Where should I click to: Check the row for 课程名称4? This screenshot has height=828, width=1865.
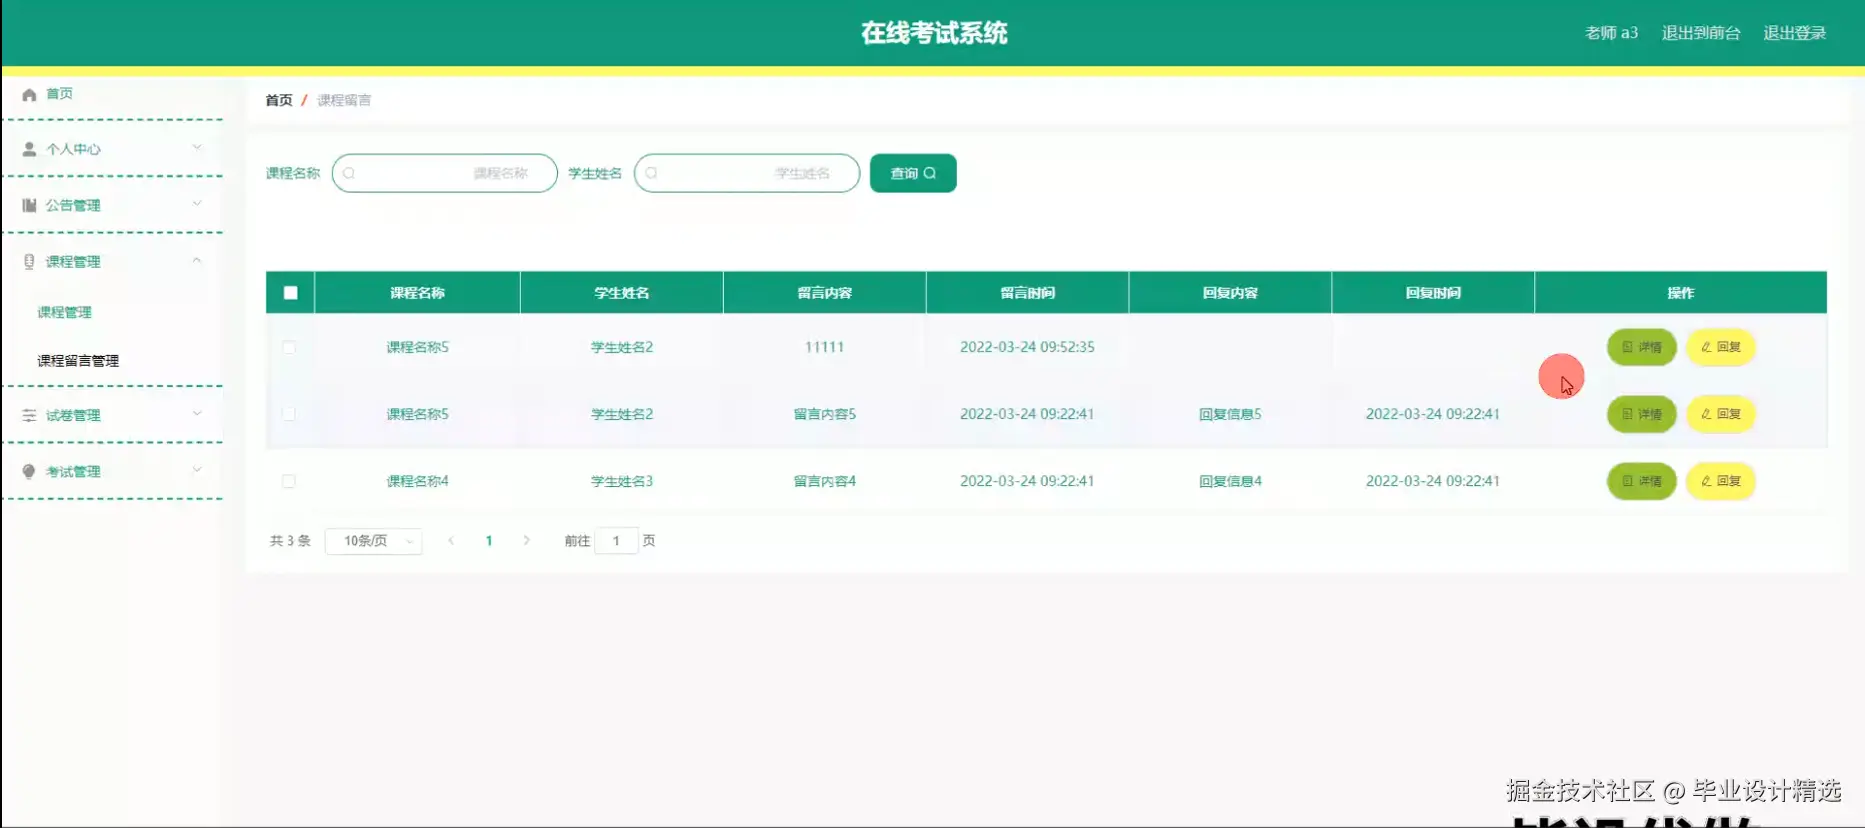pyautogui.click(x=289, y=481)
